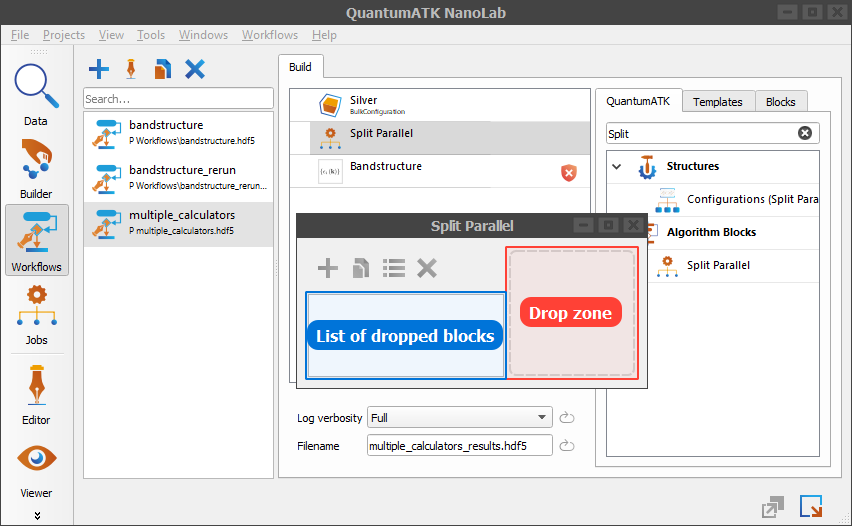
Task: Open the Projects menu
Action: coord(64,35)
